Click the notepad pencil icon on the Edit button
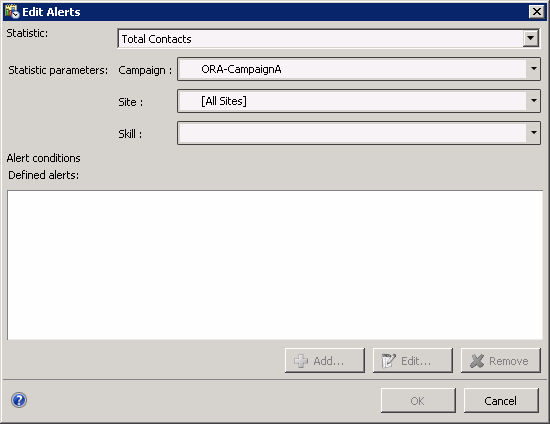Image resolution: width=550 pixels, height=424 pixels. point(388,361)
